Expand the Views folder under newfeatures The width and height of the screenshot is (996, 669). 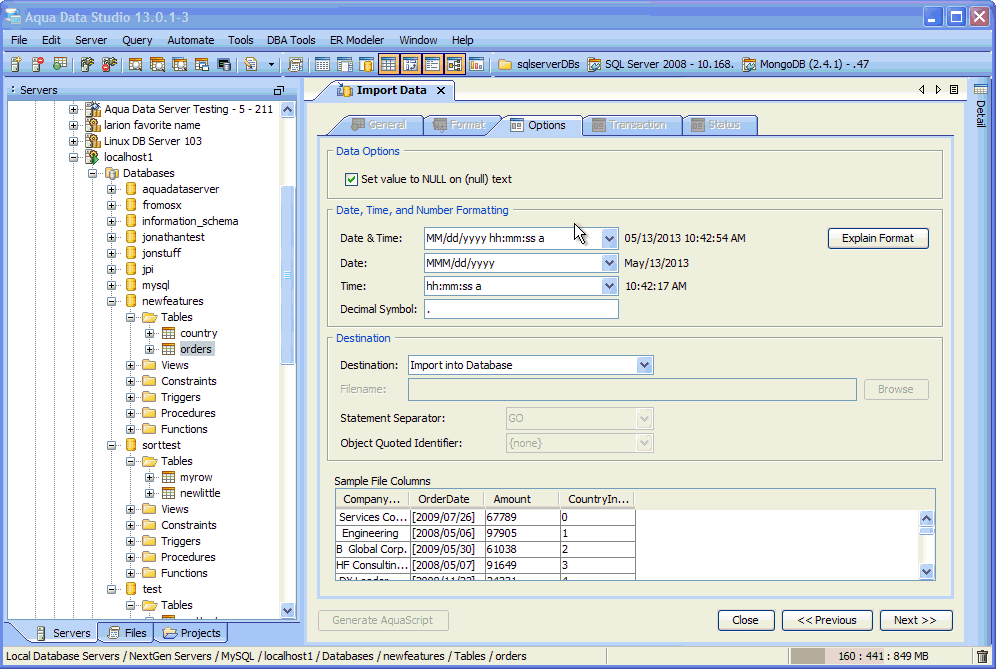[x=131, y=365]
